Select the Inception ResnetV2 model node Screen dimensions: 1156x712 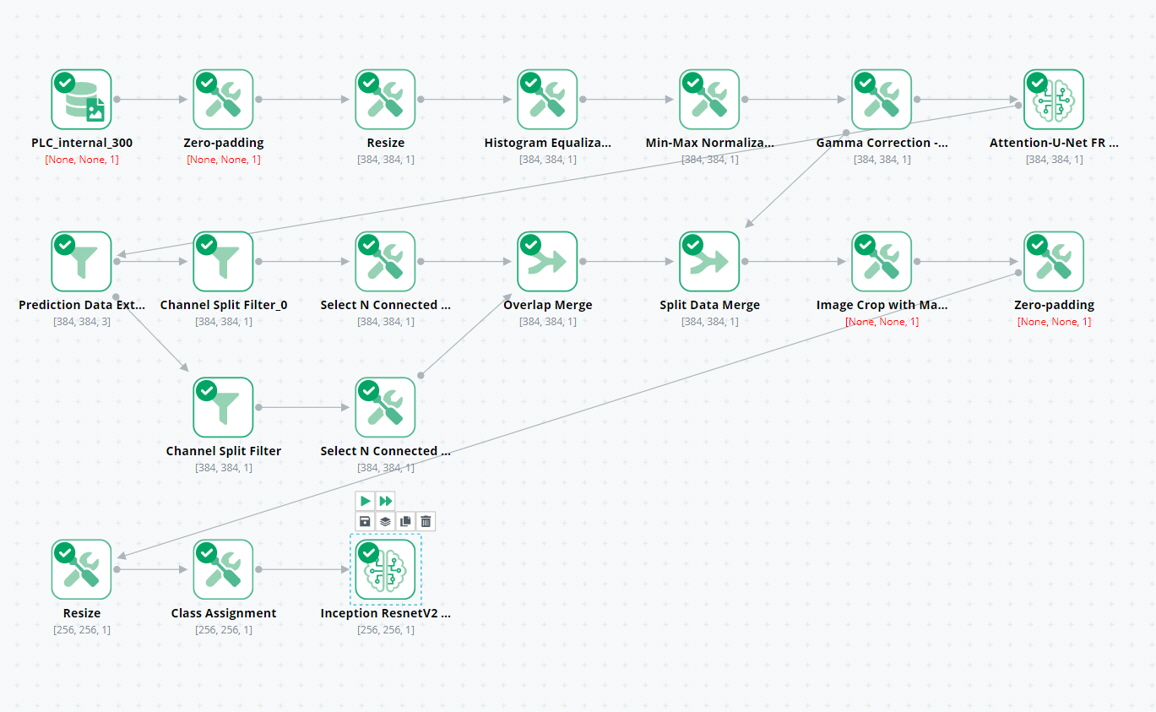(386, 570)
